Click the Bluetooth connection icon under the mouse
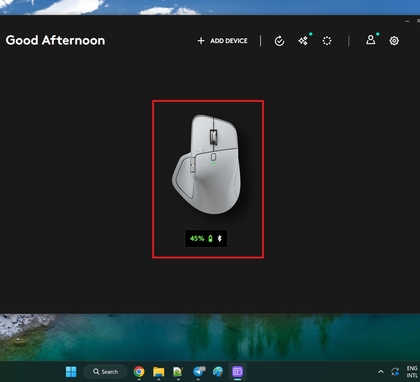The height and width of the screenshot is (382, 420). pyautogui.click(x=219, y=238)
